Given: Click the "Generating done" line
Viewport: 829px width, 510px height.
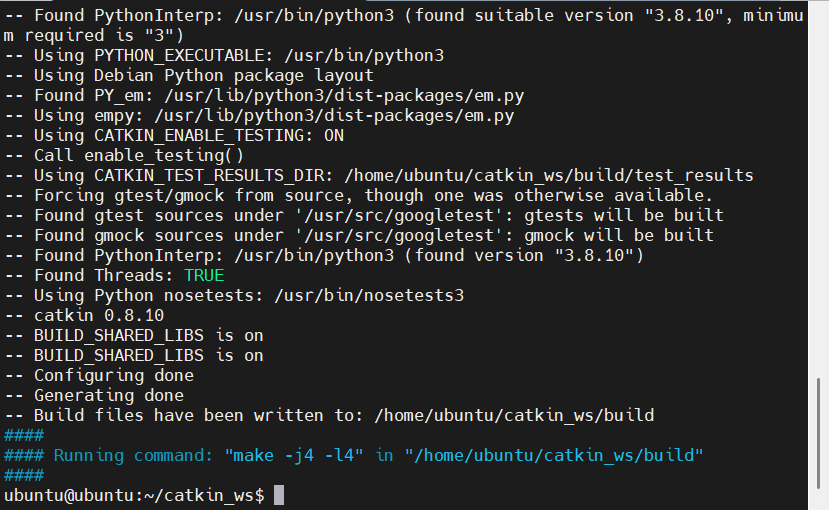Looking at the screenshot, I should coord(108,395).
